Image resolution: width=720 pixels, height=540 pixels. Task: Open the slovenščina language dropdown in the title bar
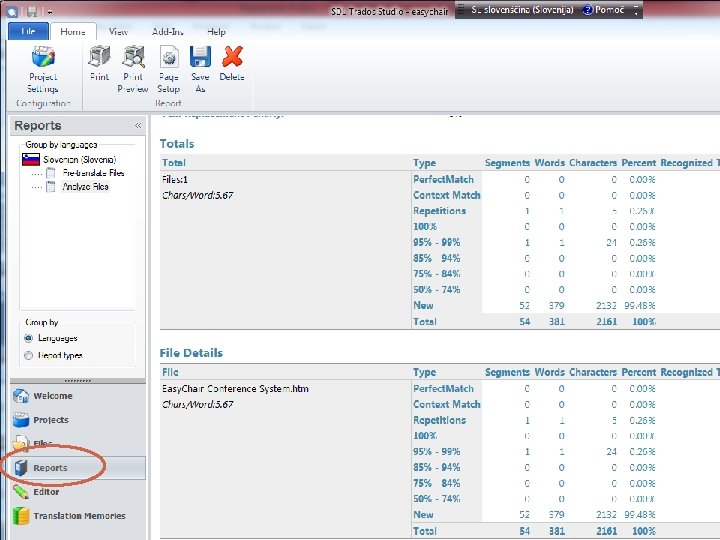point(522,10)
